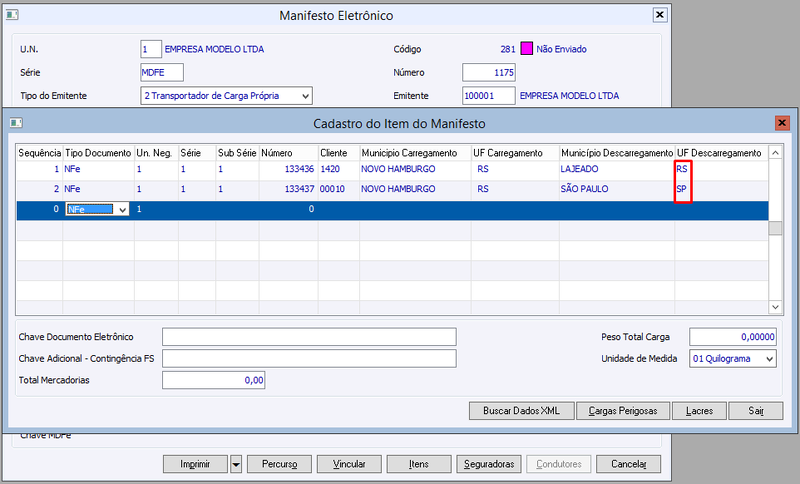Close the Cadastro do Item do Manifesto dialog
Viewport: 800px width, 484px height.
pos(782,123)
